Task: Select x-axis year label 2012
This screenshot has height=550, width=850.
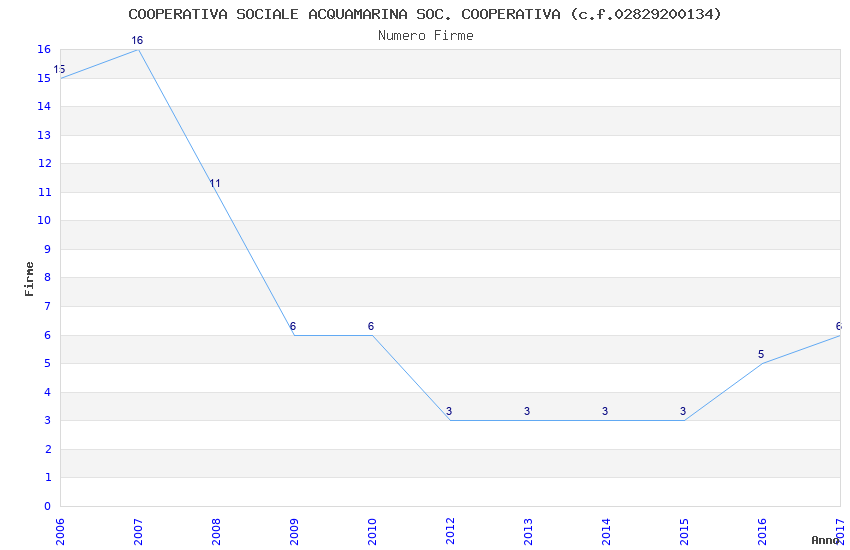Action: (450, 532)
